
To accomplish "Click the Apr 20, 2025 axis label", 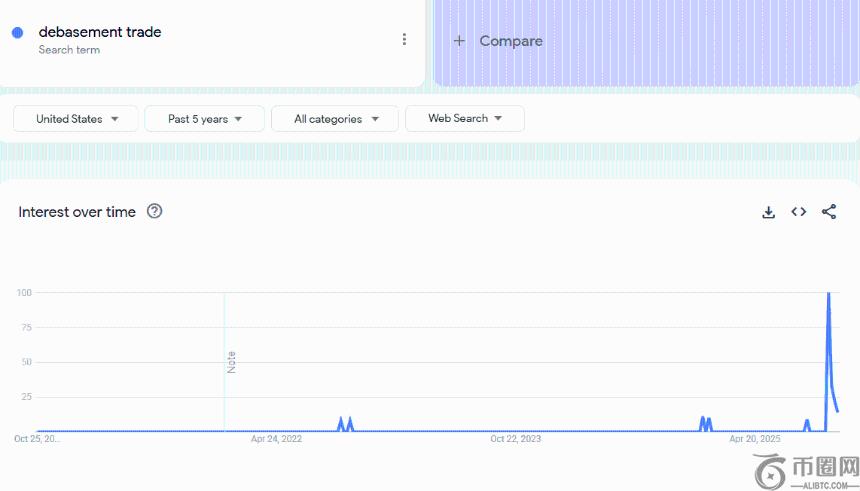I will click(755, 439).
